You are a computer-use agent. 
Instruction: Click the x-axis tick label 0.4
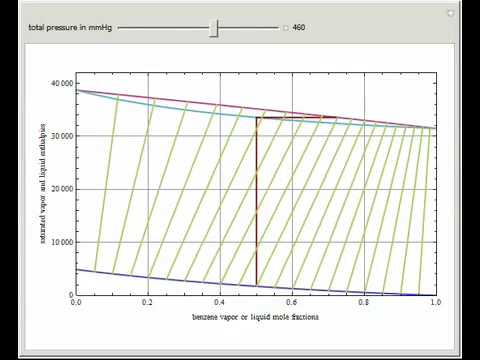[x=220, y=302]
